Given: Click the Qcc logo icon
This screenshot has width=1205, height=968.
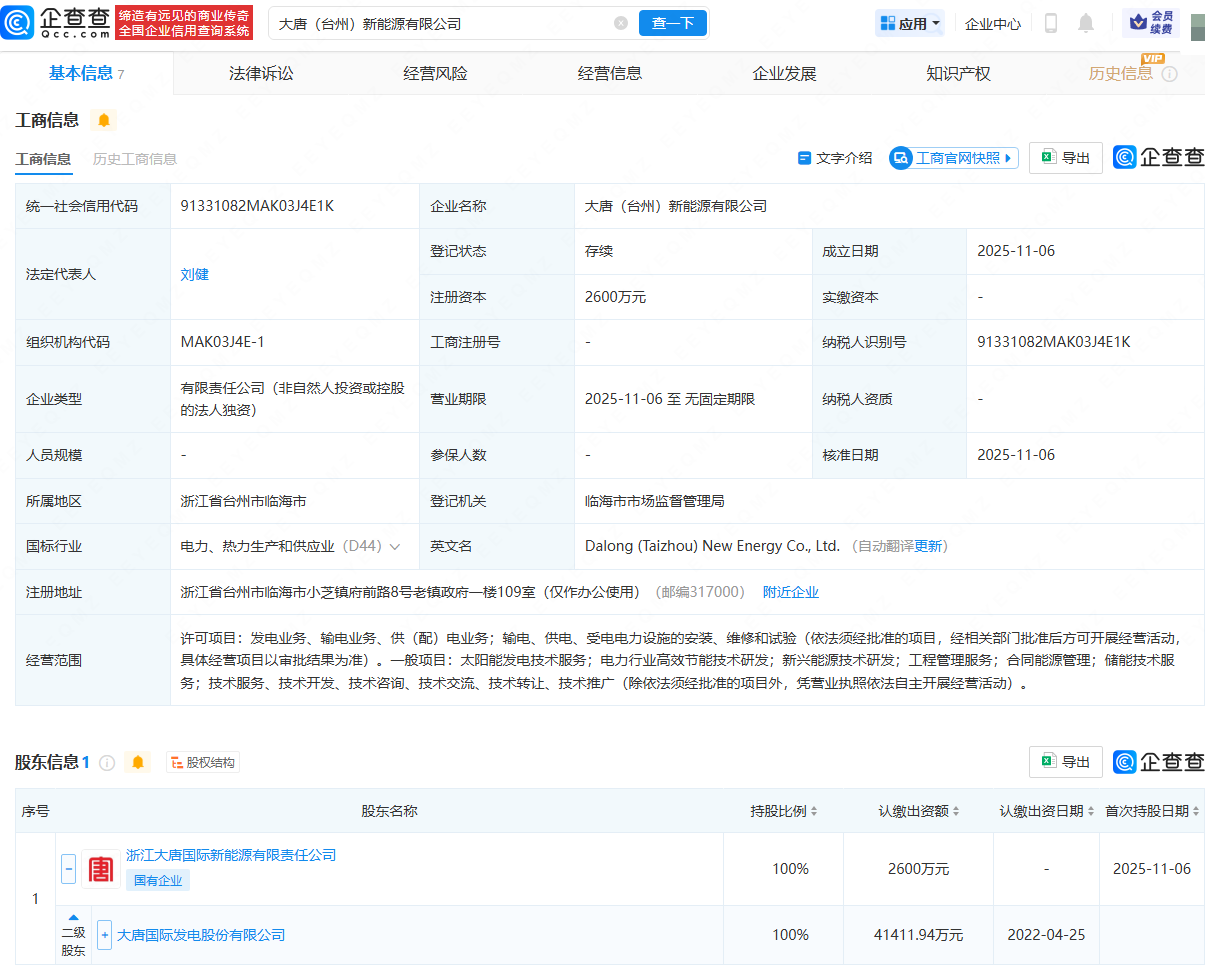Looking at the screenshot, I should (x=18, y=22).
